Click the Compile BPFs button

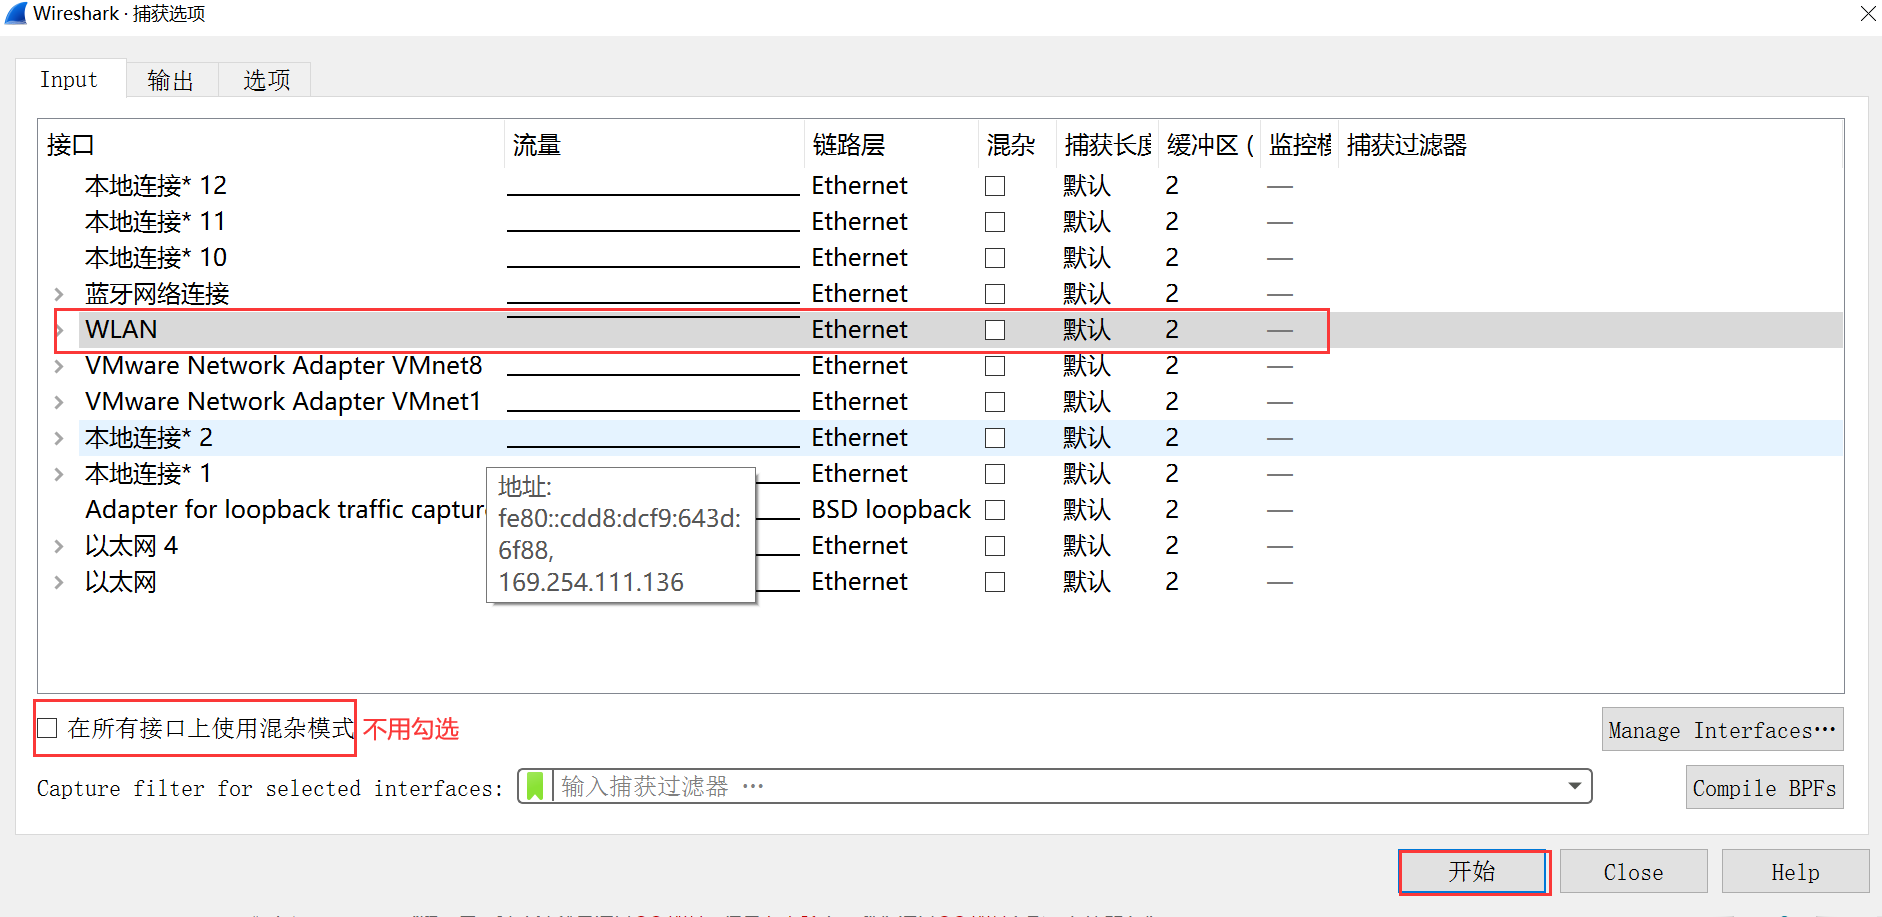pos(1764,787)
